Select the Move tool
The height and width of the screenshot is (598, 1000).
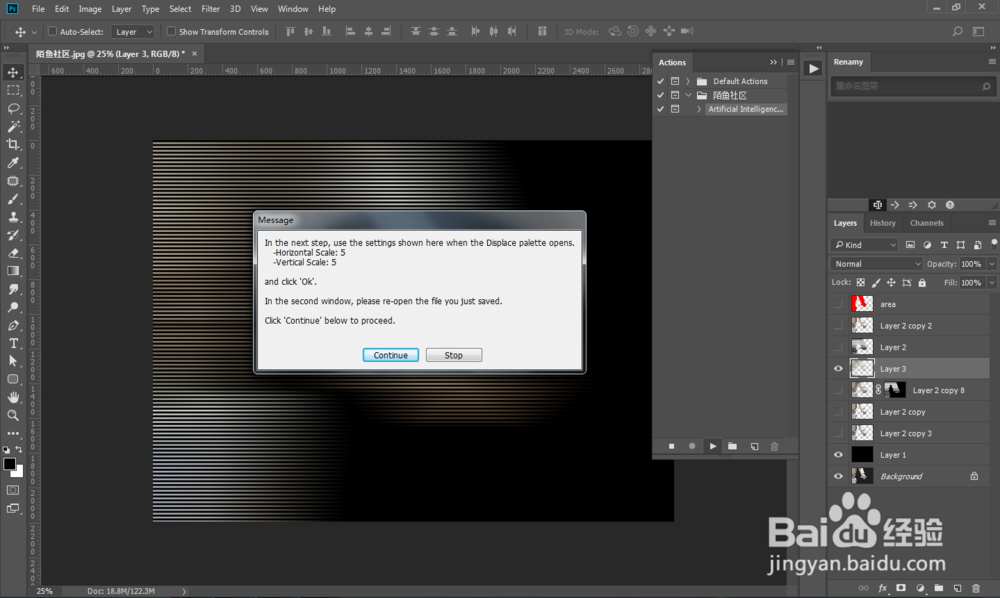point(13,72)
